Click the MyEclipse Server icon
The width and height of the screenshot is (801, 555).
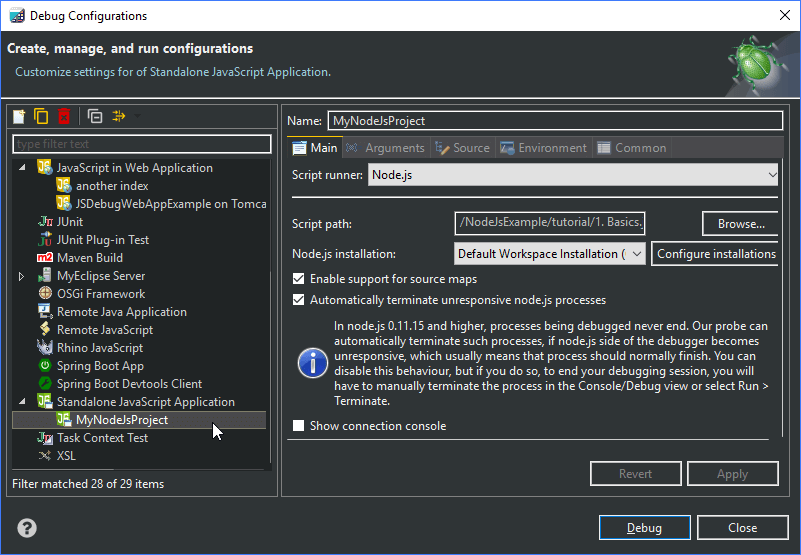(45, 275)
